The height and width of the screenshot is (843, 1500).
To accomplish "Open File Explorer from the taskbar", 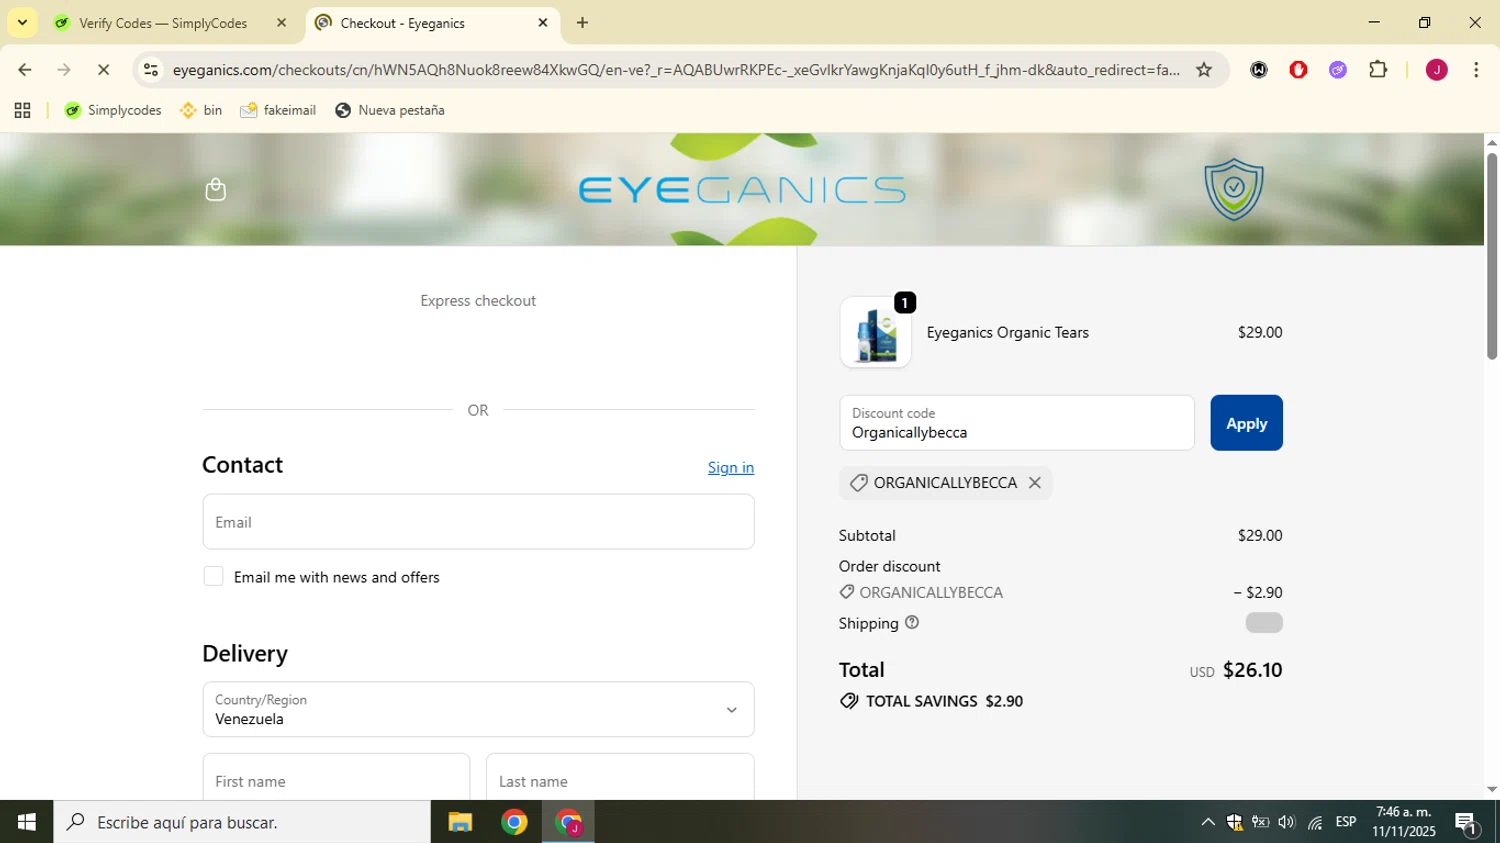I will pyautogui.click(x=460, y=822).
